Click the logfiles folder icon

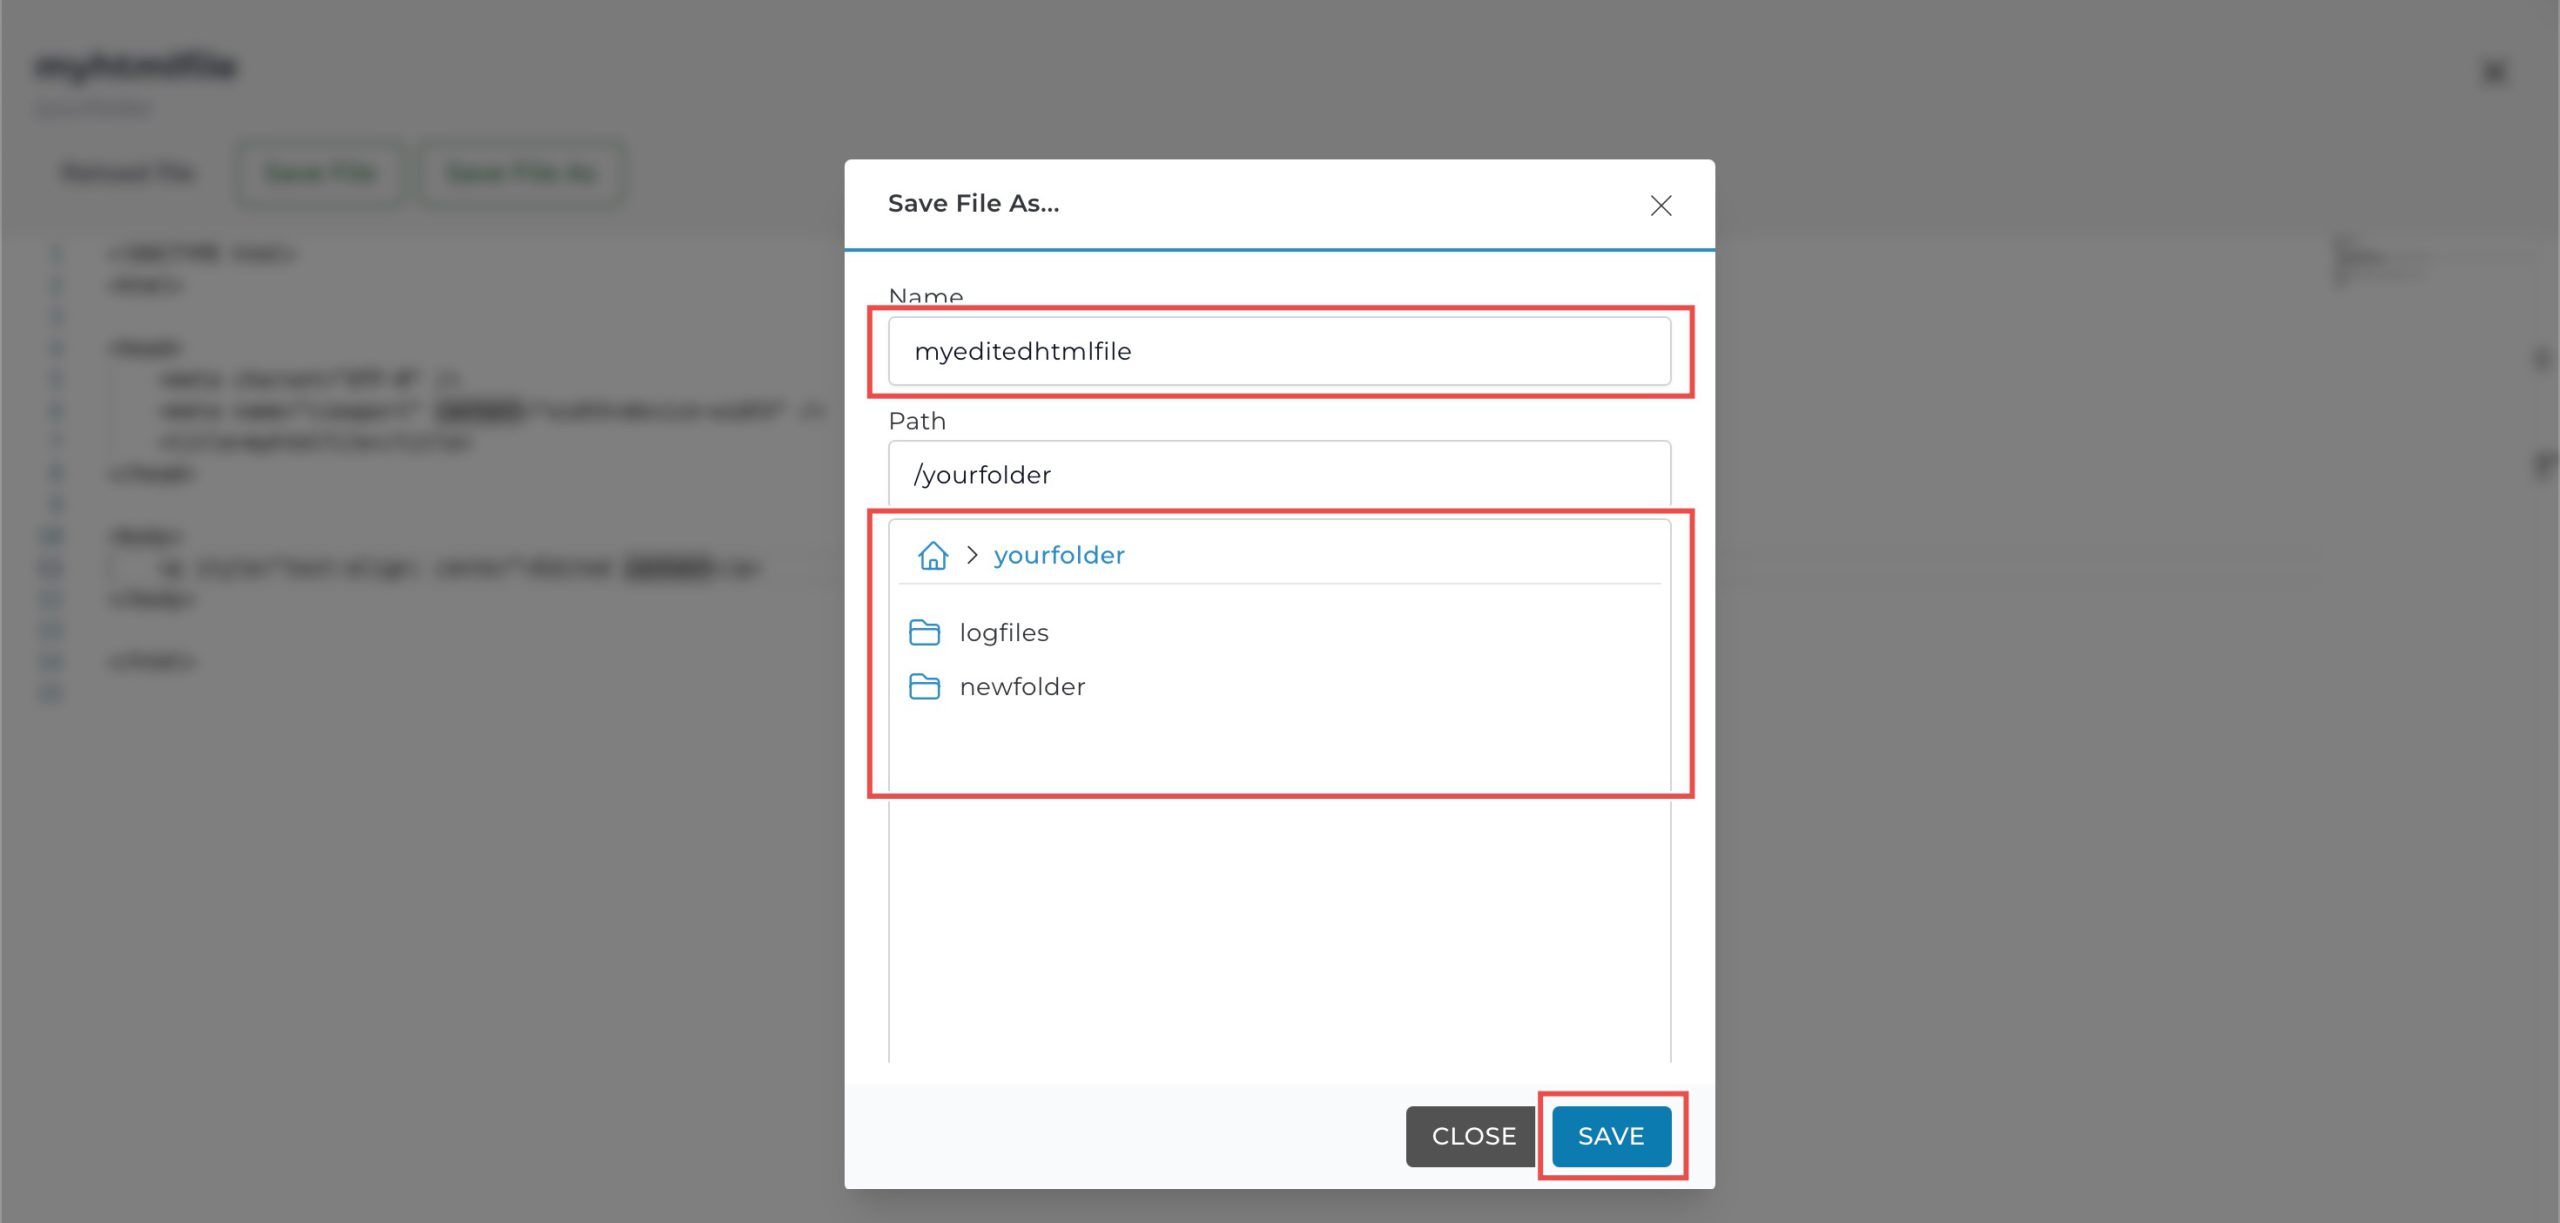click(924, 632)
